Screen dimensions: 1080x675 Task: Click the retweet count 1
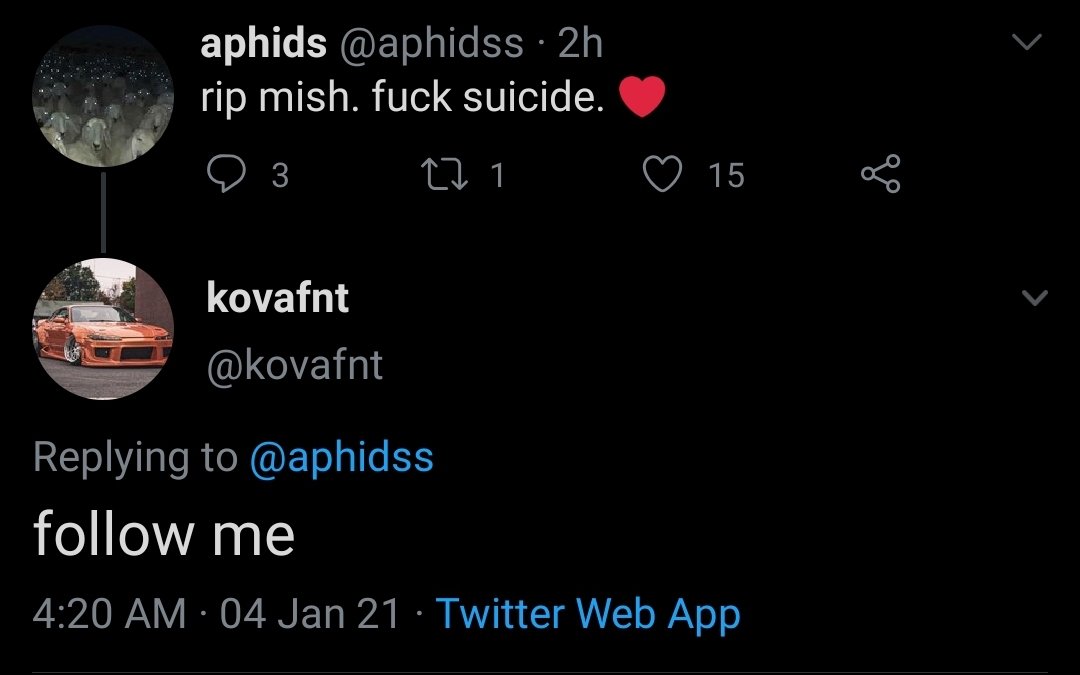coord(497,176)
